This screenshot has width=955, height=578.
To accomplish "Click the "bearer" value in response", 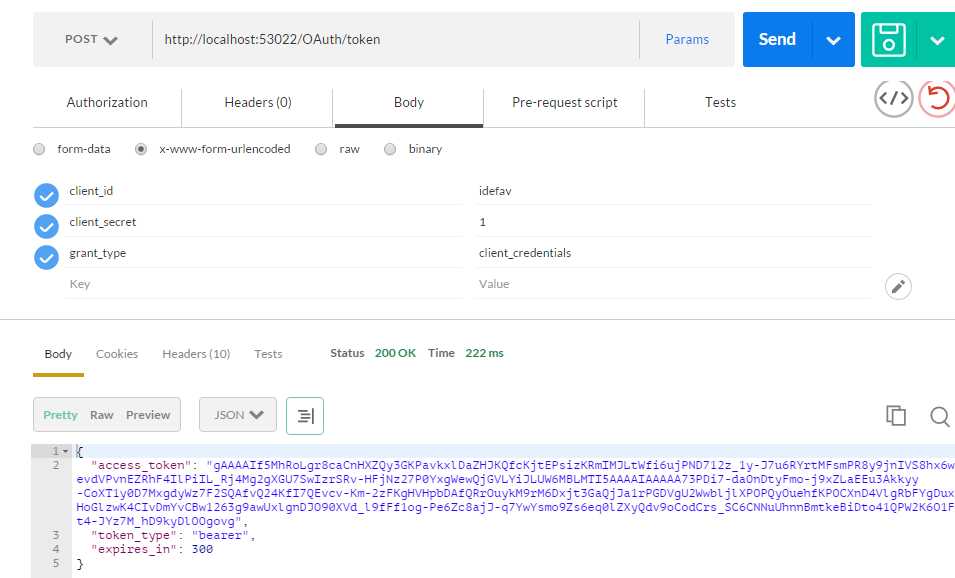I will click(x=220, y=536).
